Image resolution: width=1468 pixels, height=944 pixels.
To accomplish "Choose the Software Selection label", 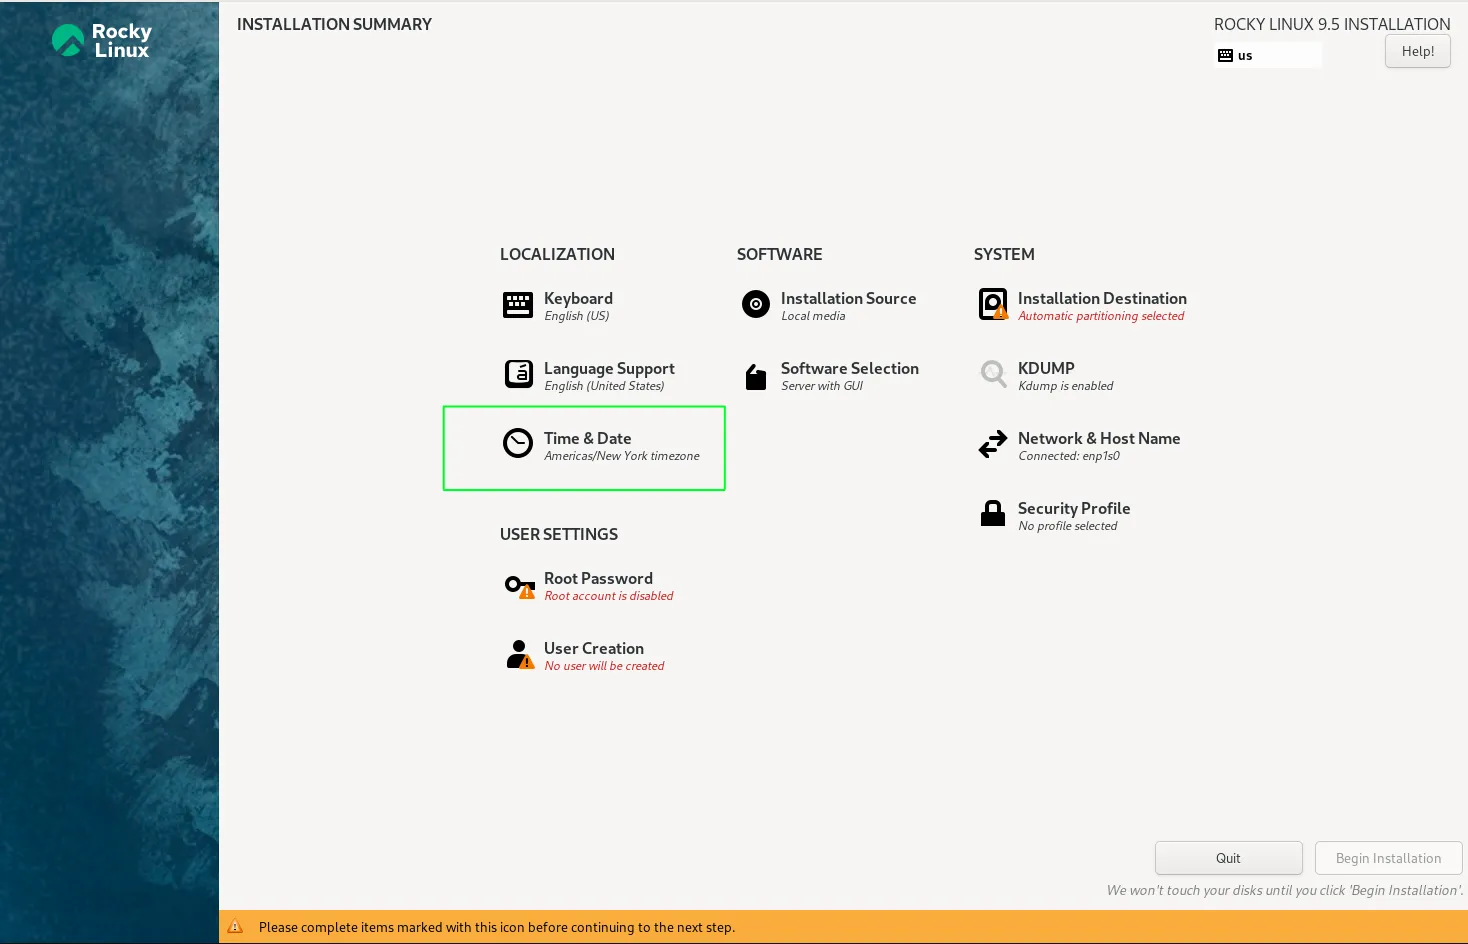I will tap(849, 368).
